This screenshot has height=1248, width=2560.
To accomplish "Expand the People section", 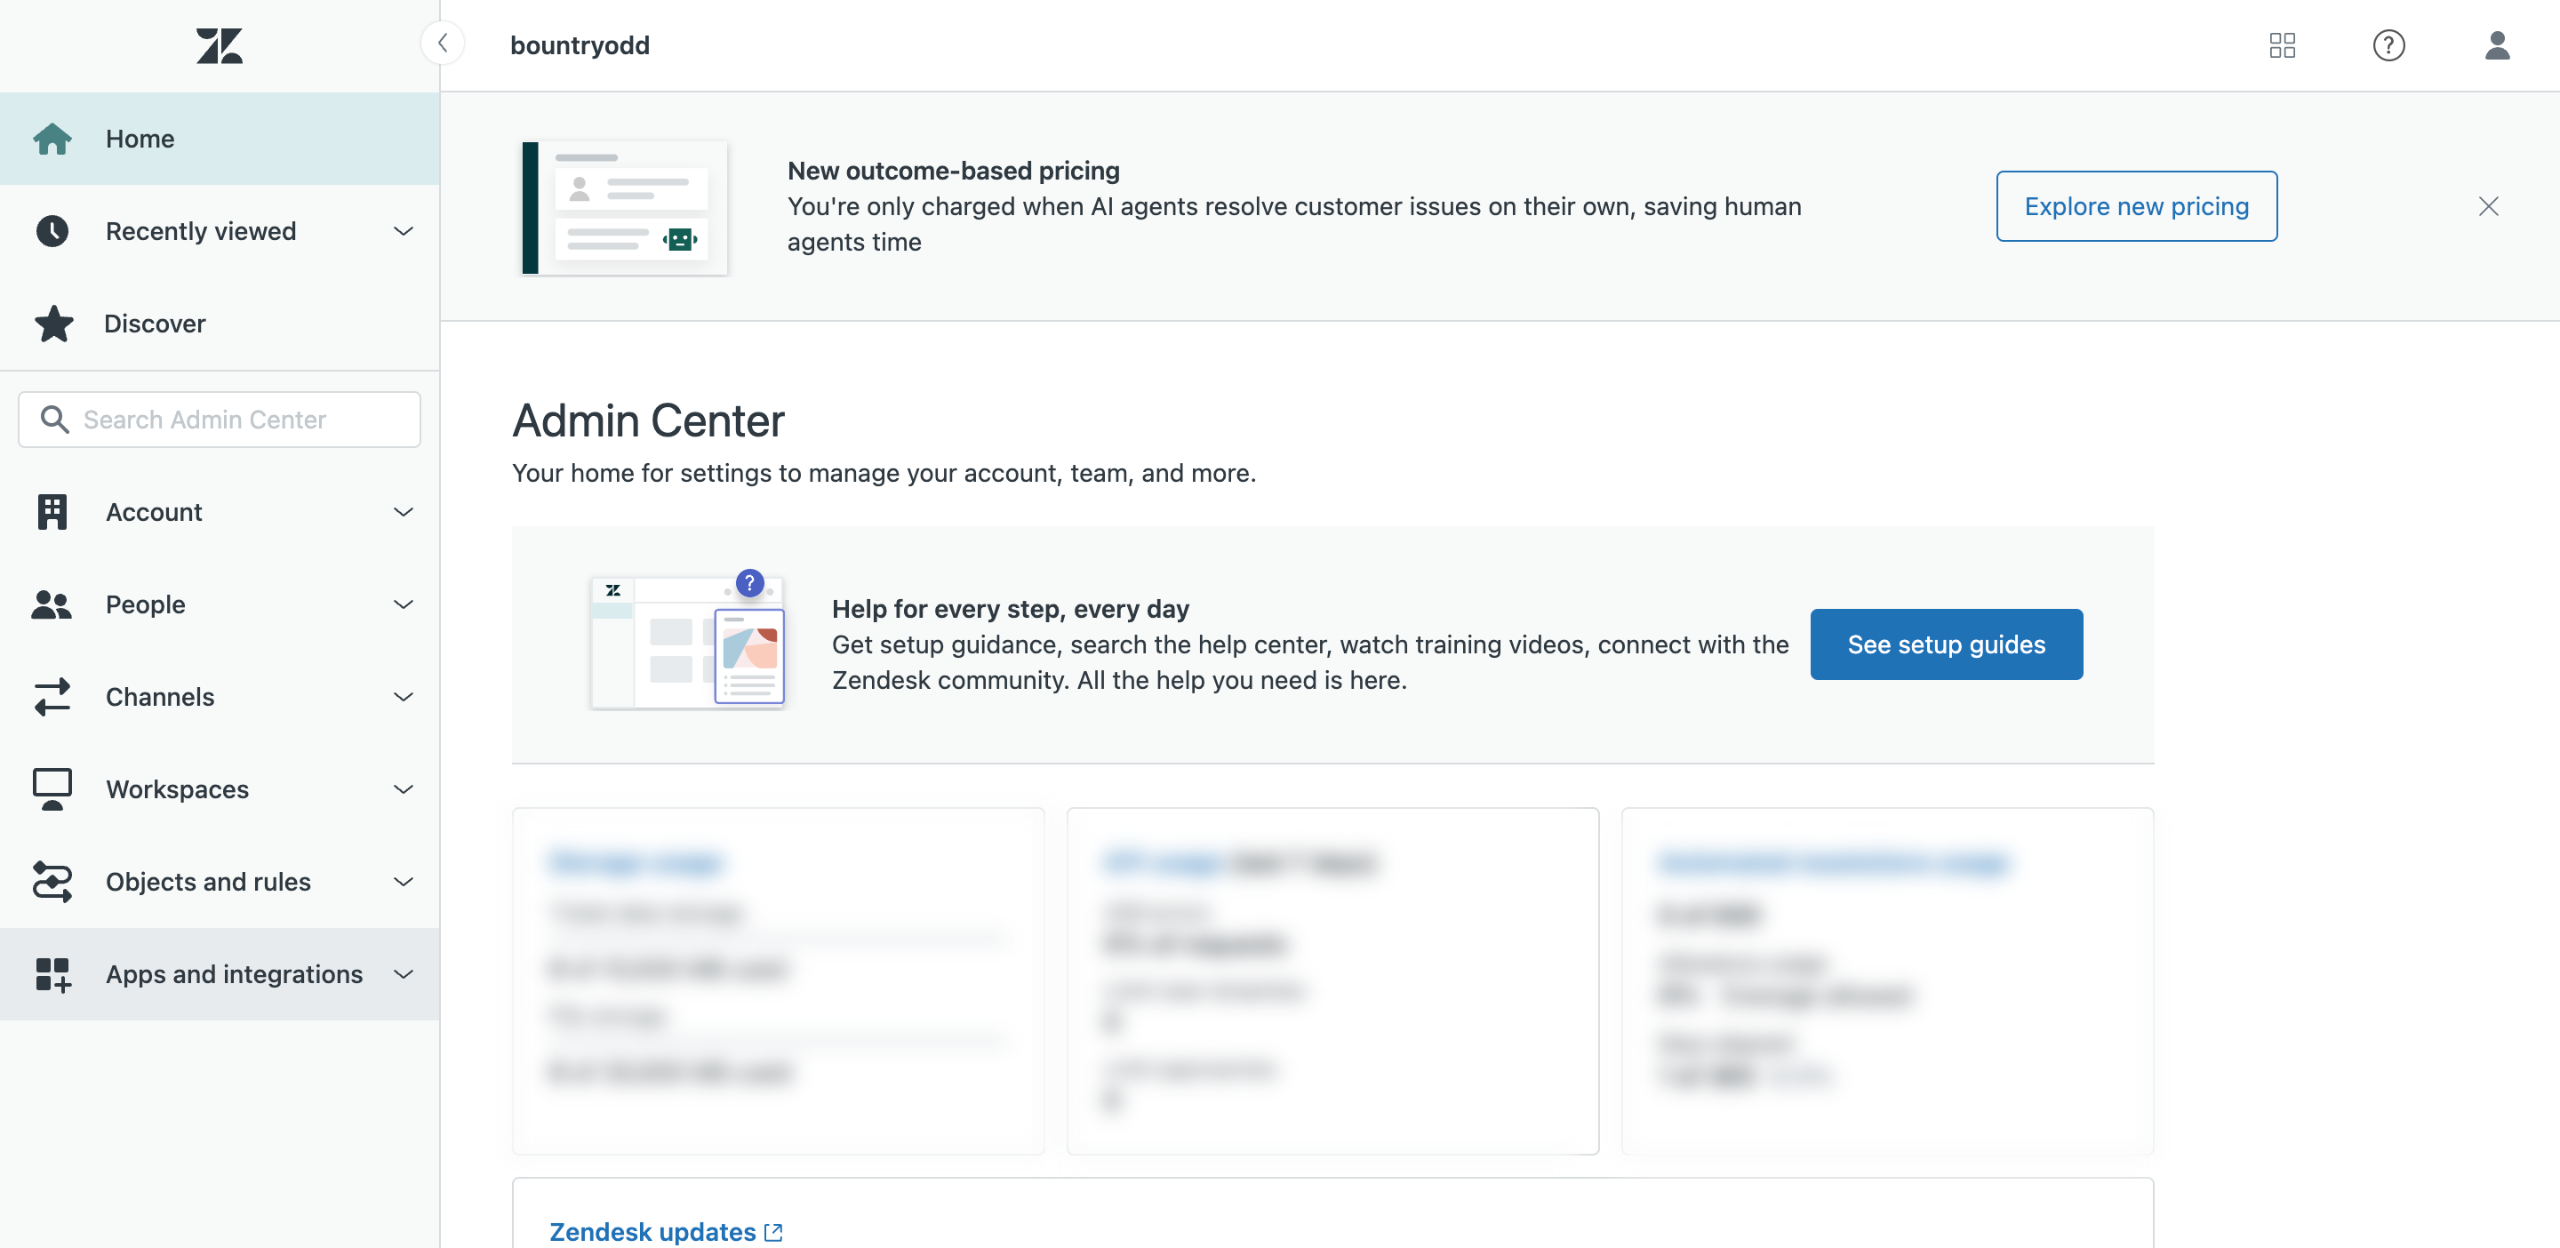I will point(403,604).
